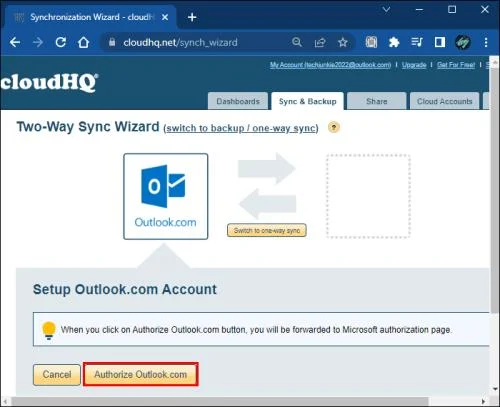
Task: Toggle the Switch to one-way sync button
Action: [267, 230]
